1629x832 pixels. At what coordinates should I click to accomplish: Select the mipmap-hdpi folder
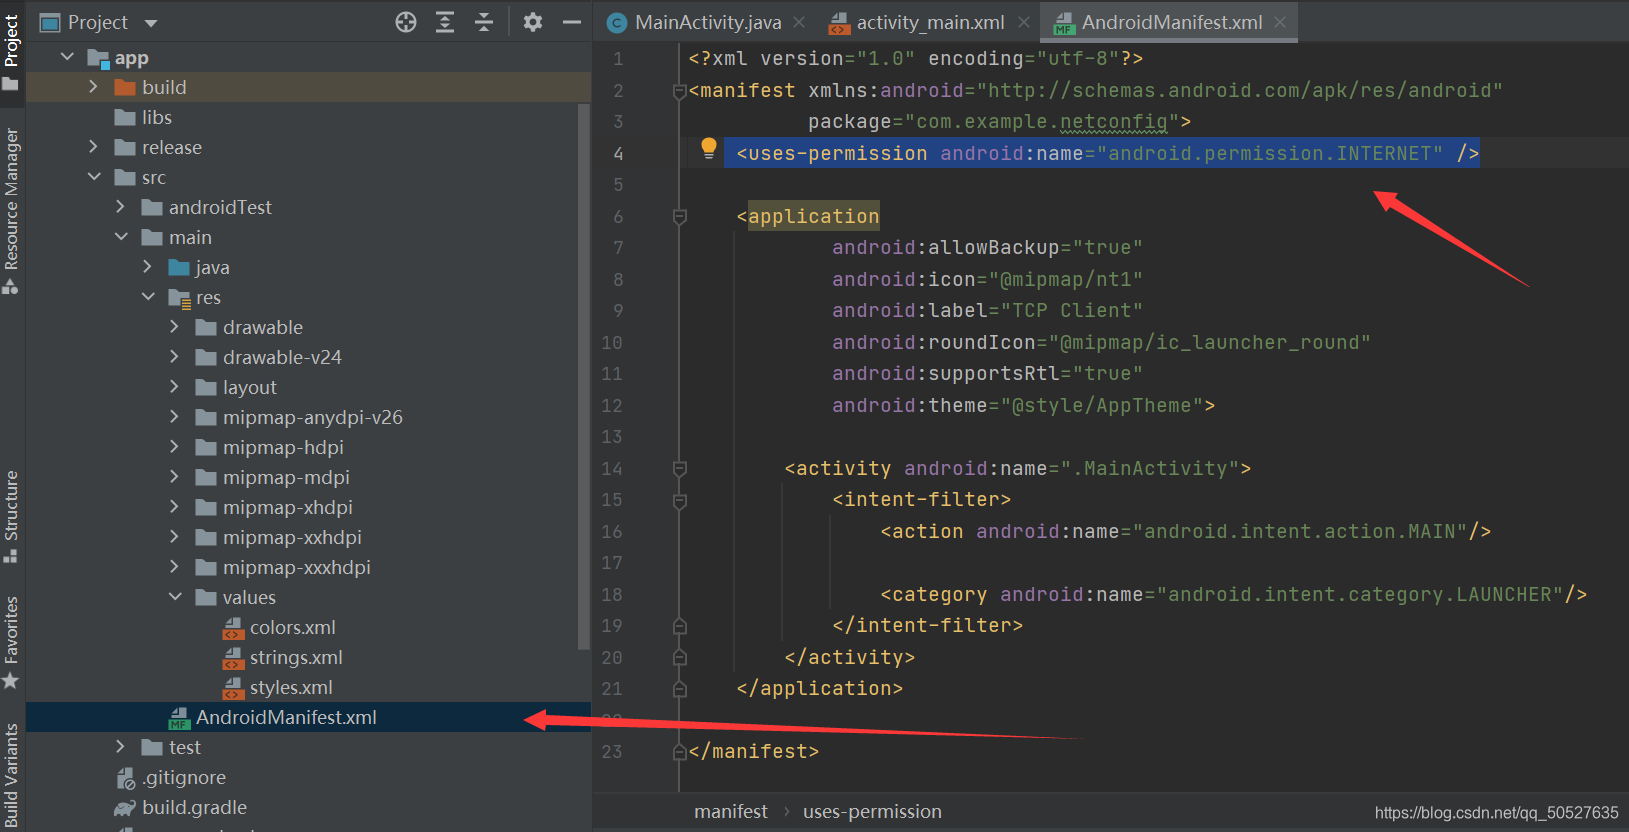click(x=283, y=447)
